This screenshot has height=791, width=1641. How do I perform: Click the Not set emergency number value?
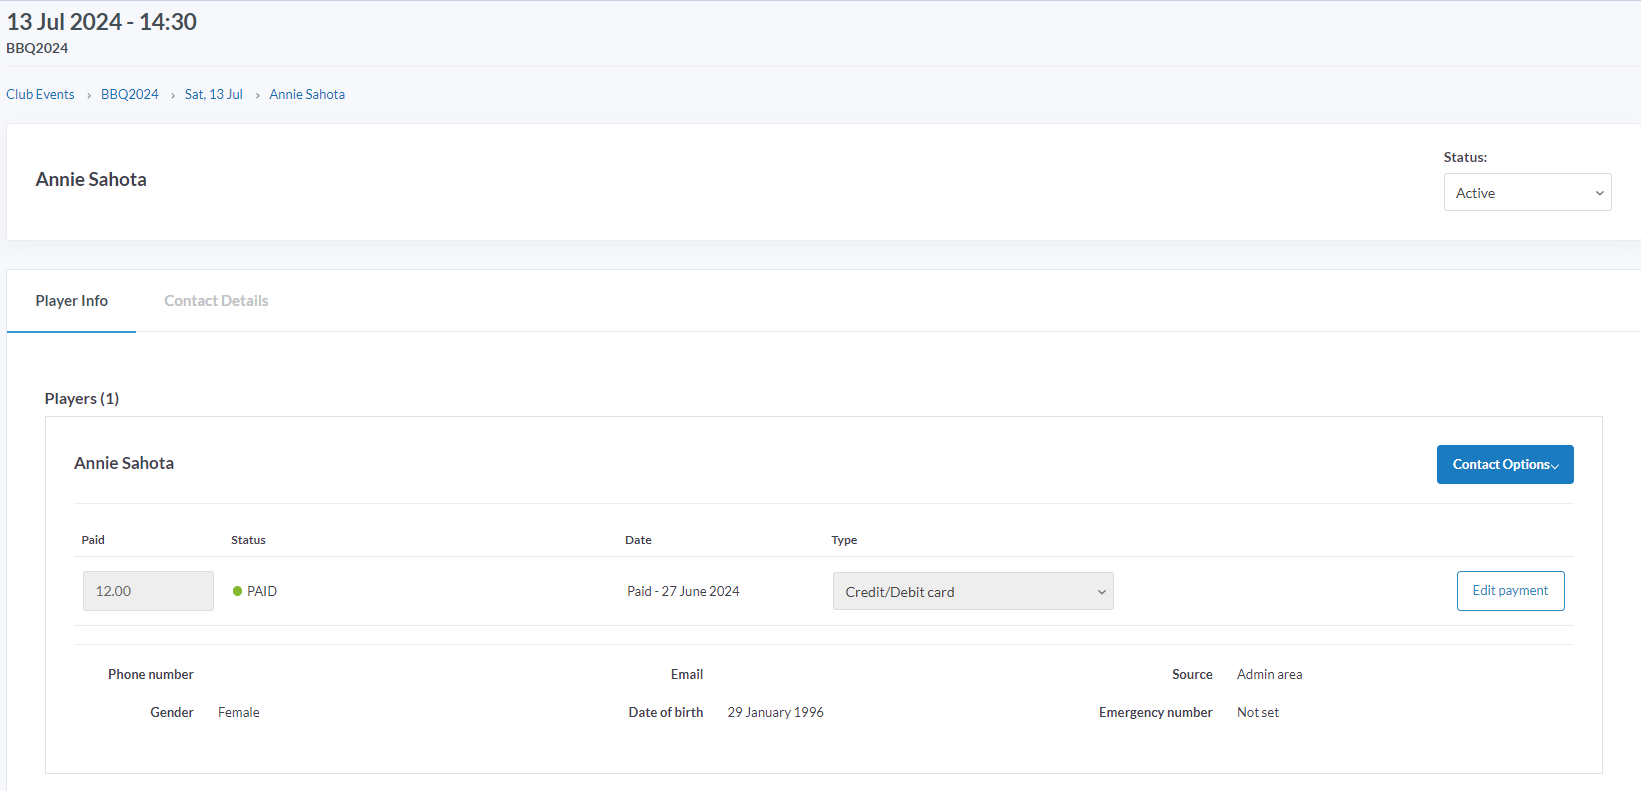click(1257, 712)
